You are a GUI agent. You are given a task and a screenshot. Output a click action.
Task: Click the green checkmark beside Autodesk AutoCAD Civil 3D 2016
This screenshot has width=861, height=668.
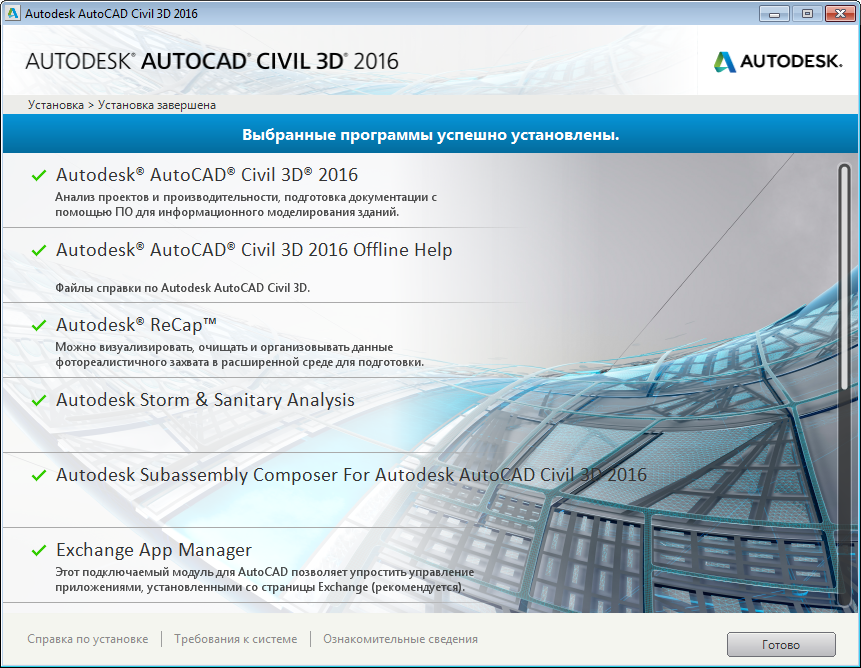coord(38,176)
